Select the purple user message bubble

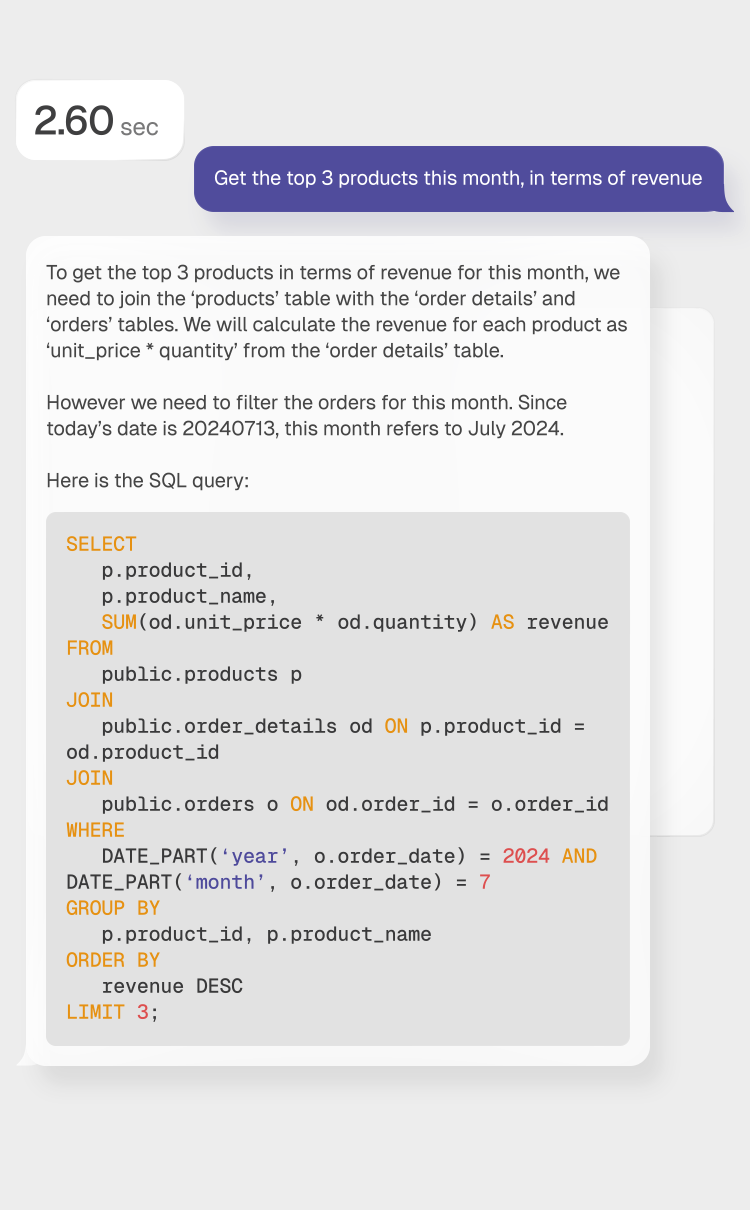pos(458,179)
